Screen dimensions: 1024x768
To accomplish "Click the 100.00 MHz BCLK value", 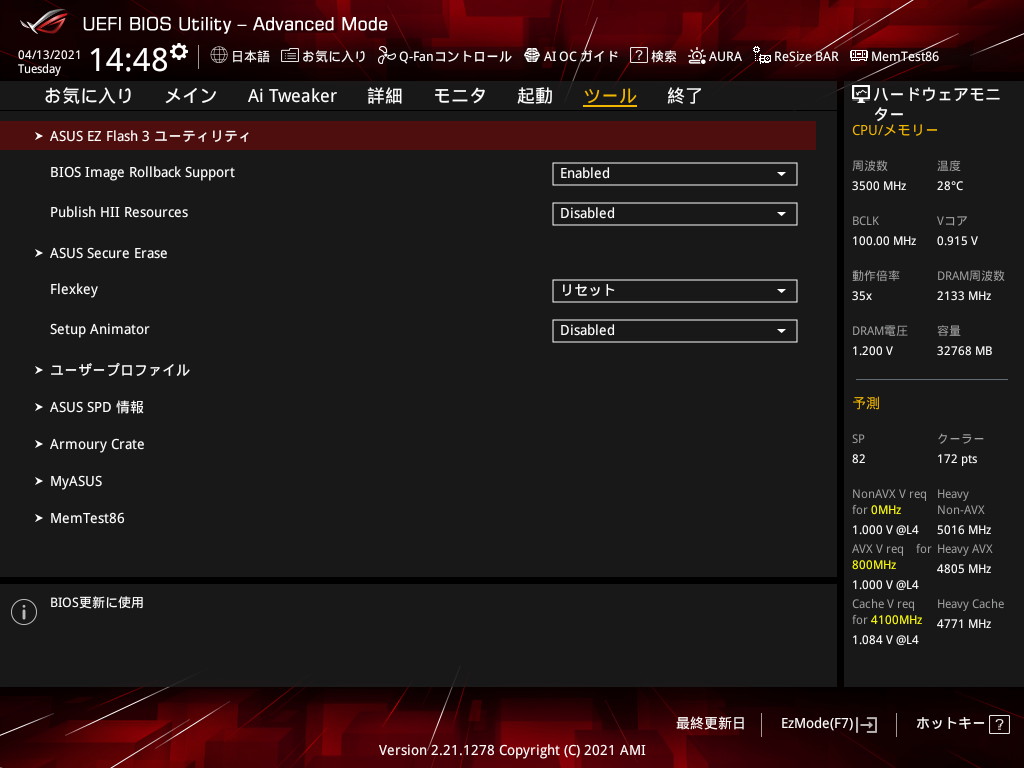I will 884,241.
